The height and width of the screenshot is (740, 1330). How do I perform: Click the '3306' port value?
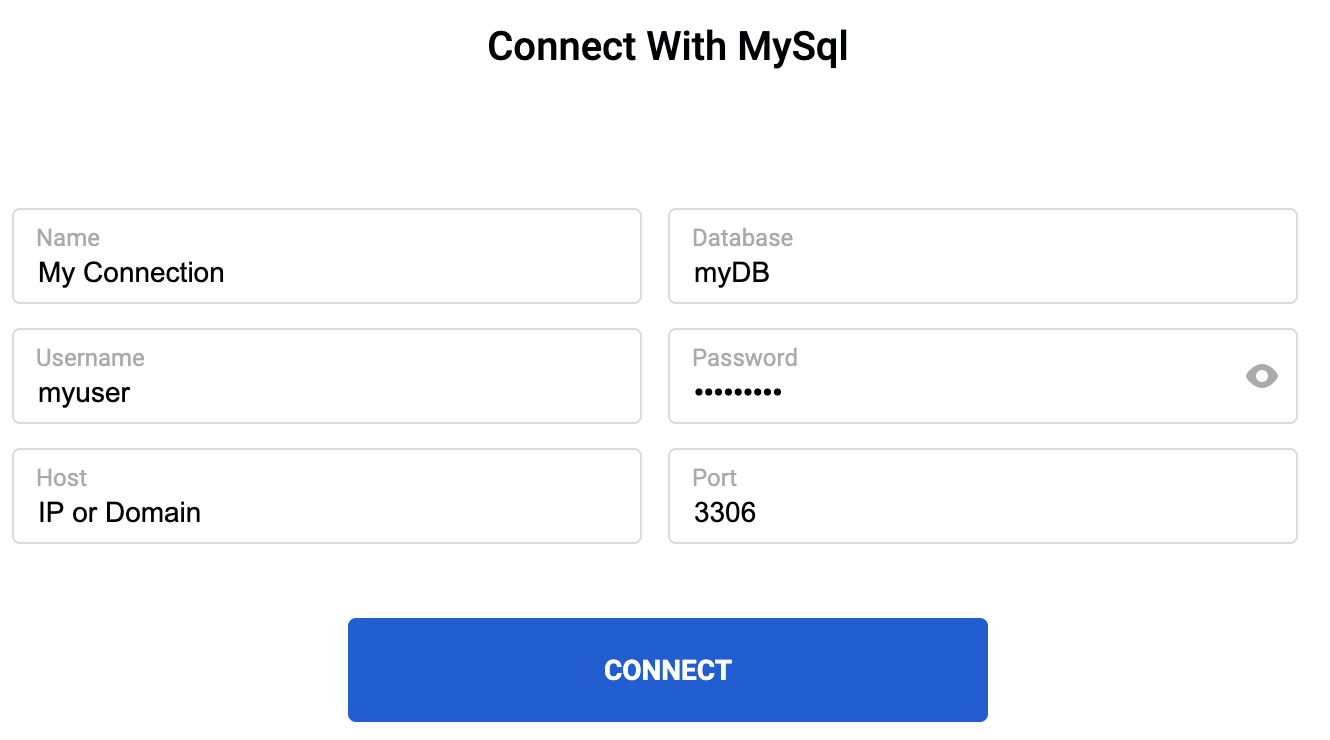coord(725,513)
